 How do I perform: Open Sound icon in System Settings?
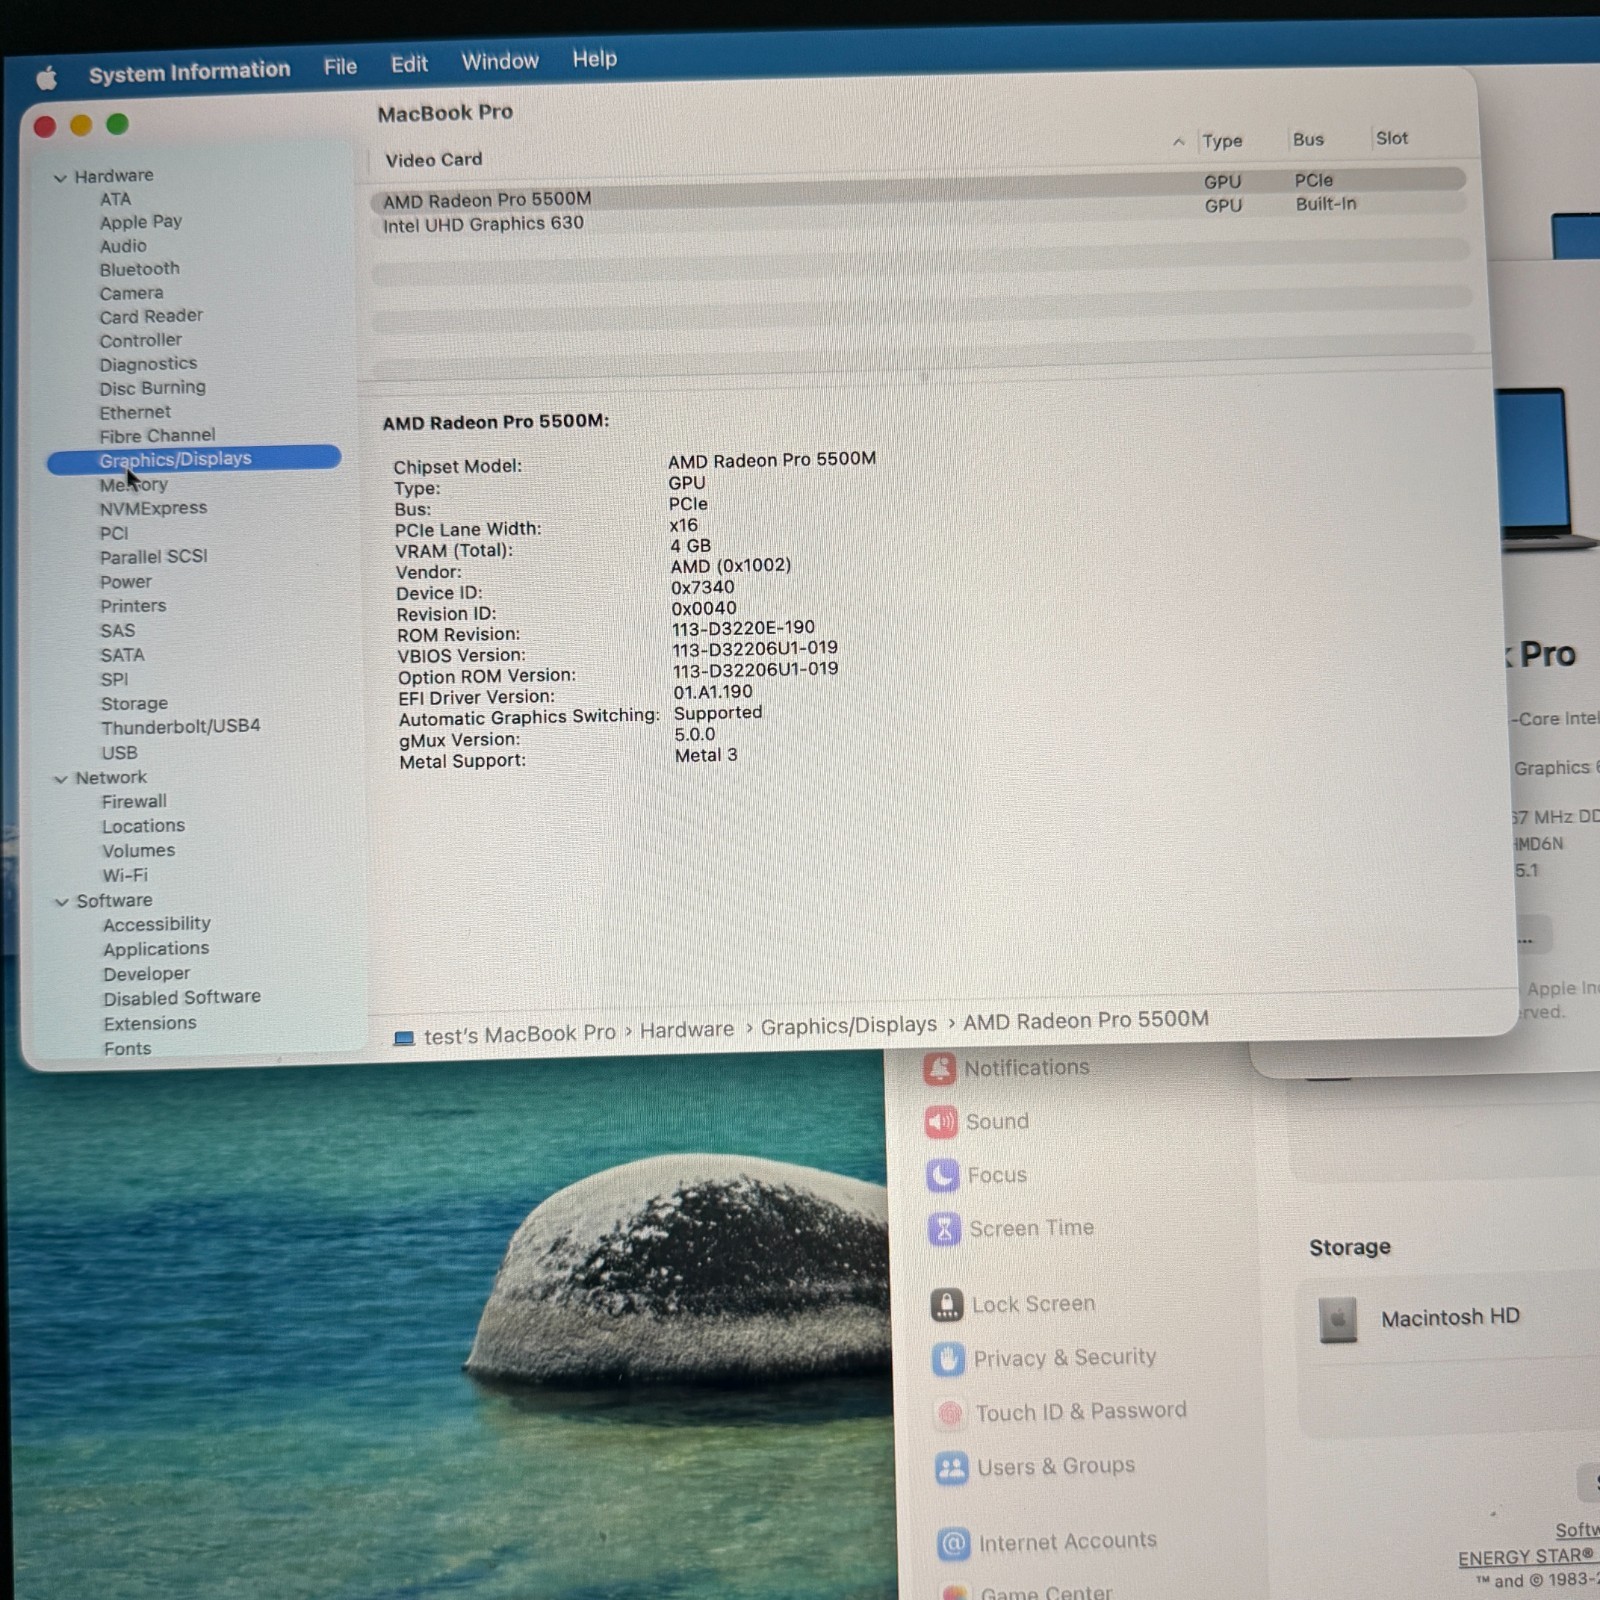click(x=941, y=1123)
